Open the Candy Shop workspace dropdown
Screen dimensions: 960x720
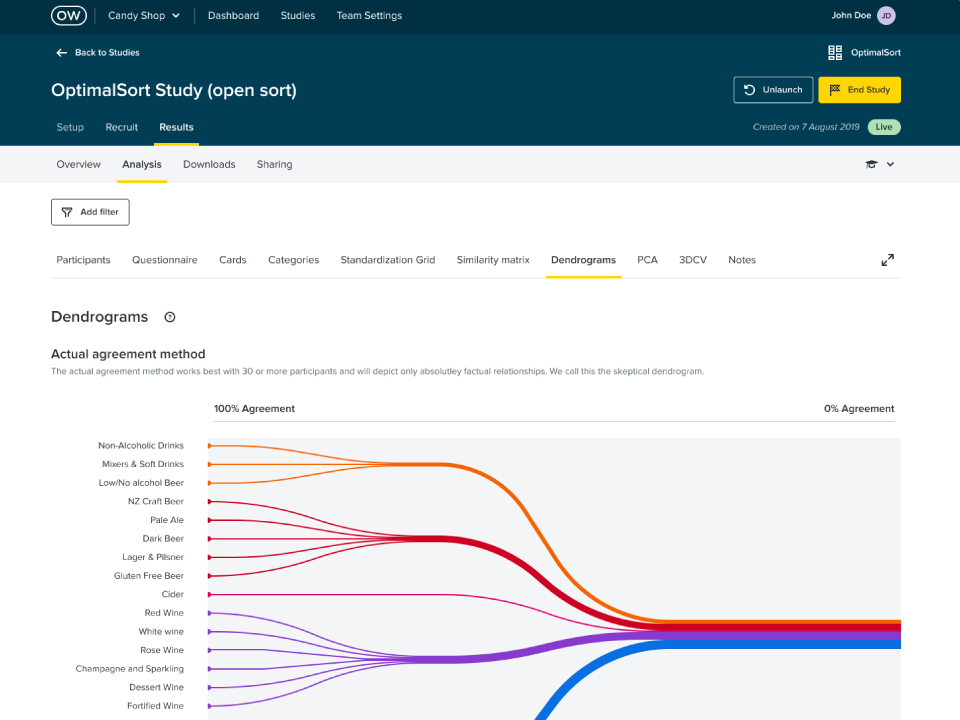142,15
